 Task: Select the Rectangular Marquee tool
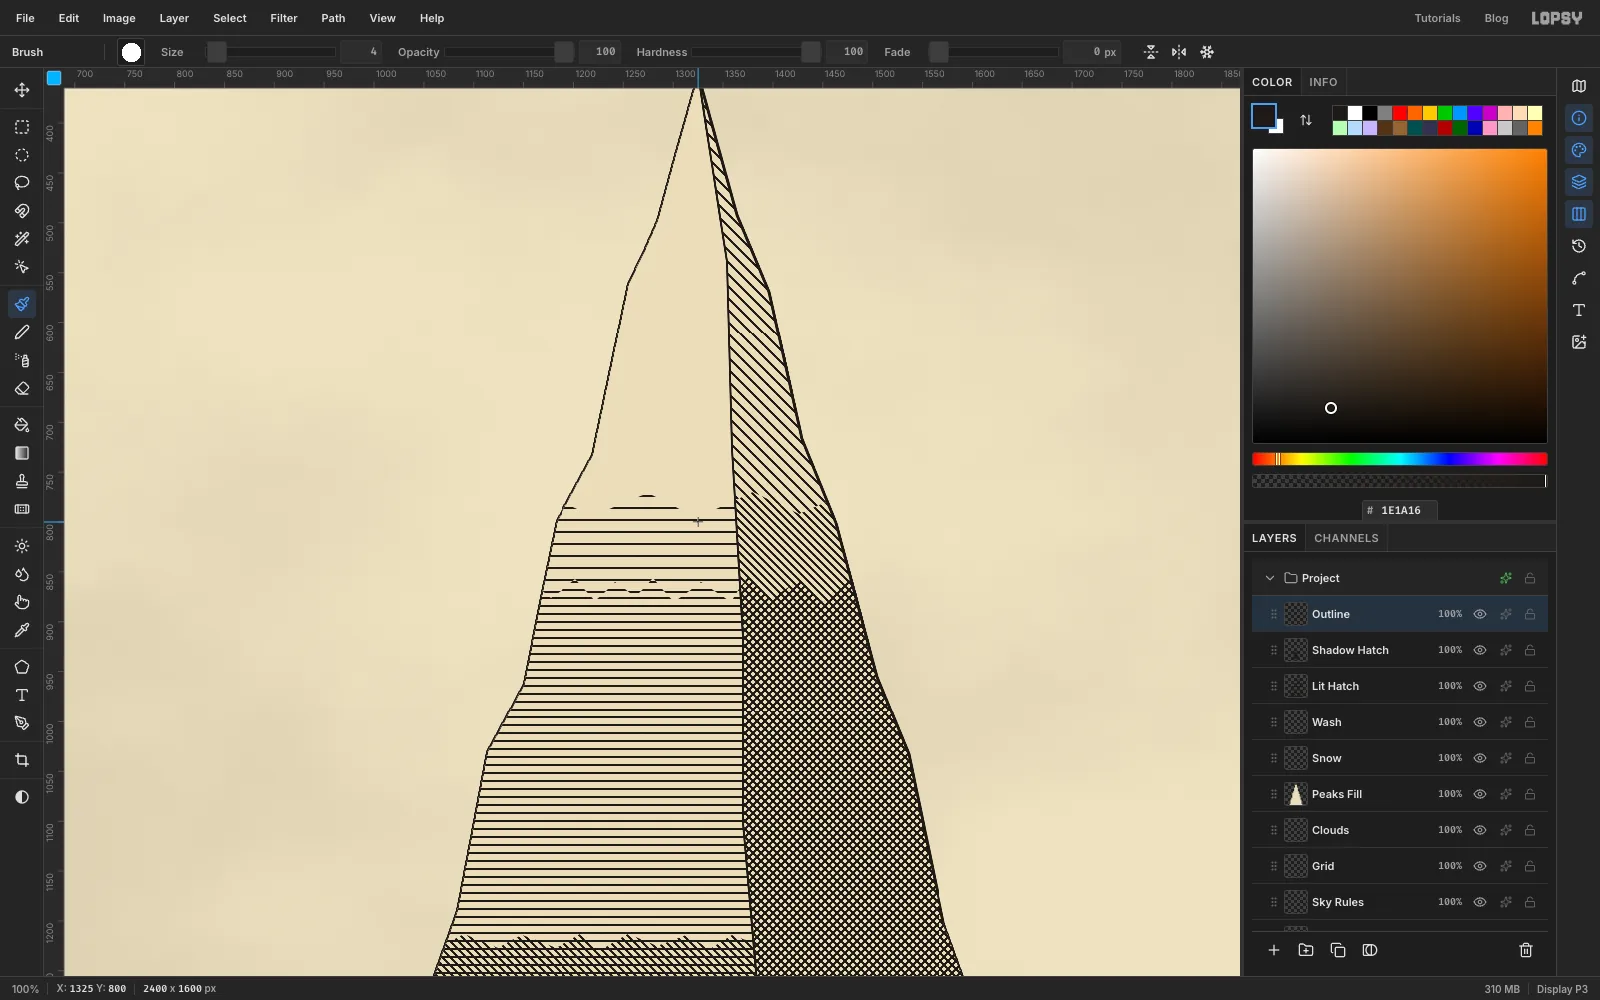22,127
